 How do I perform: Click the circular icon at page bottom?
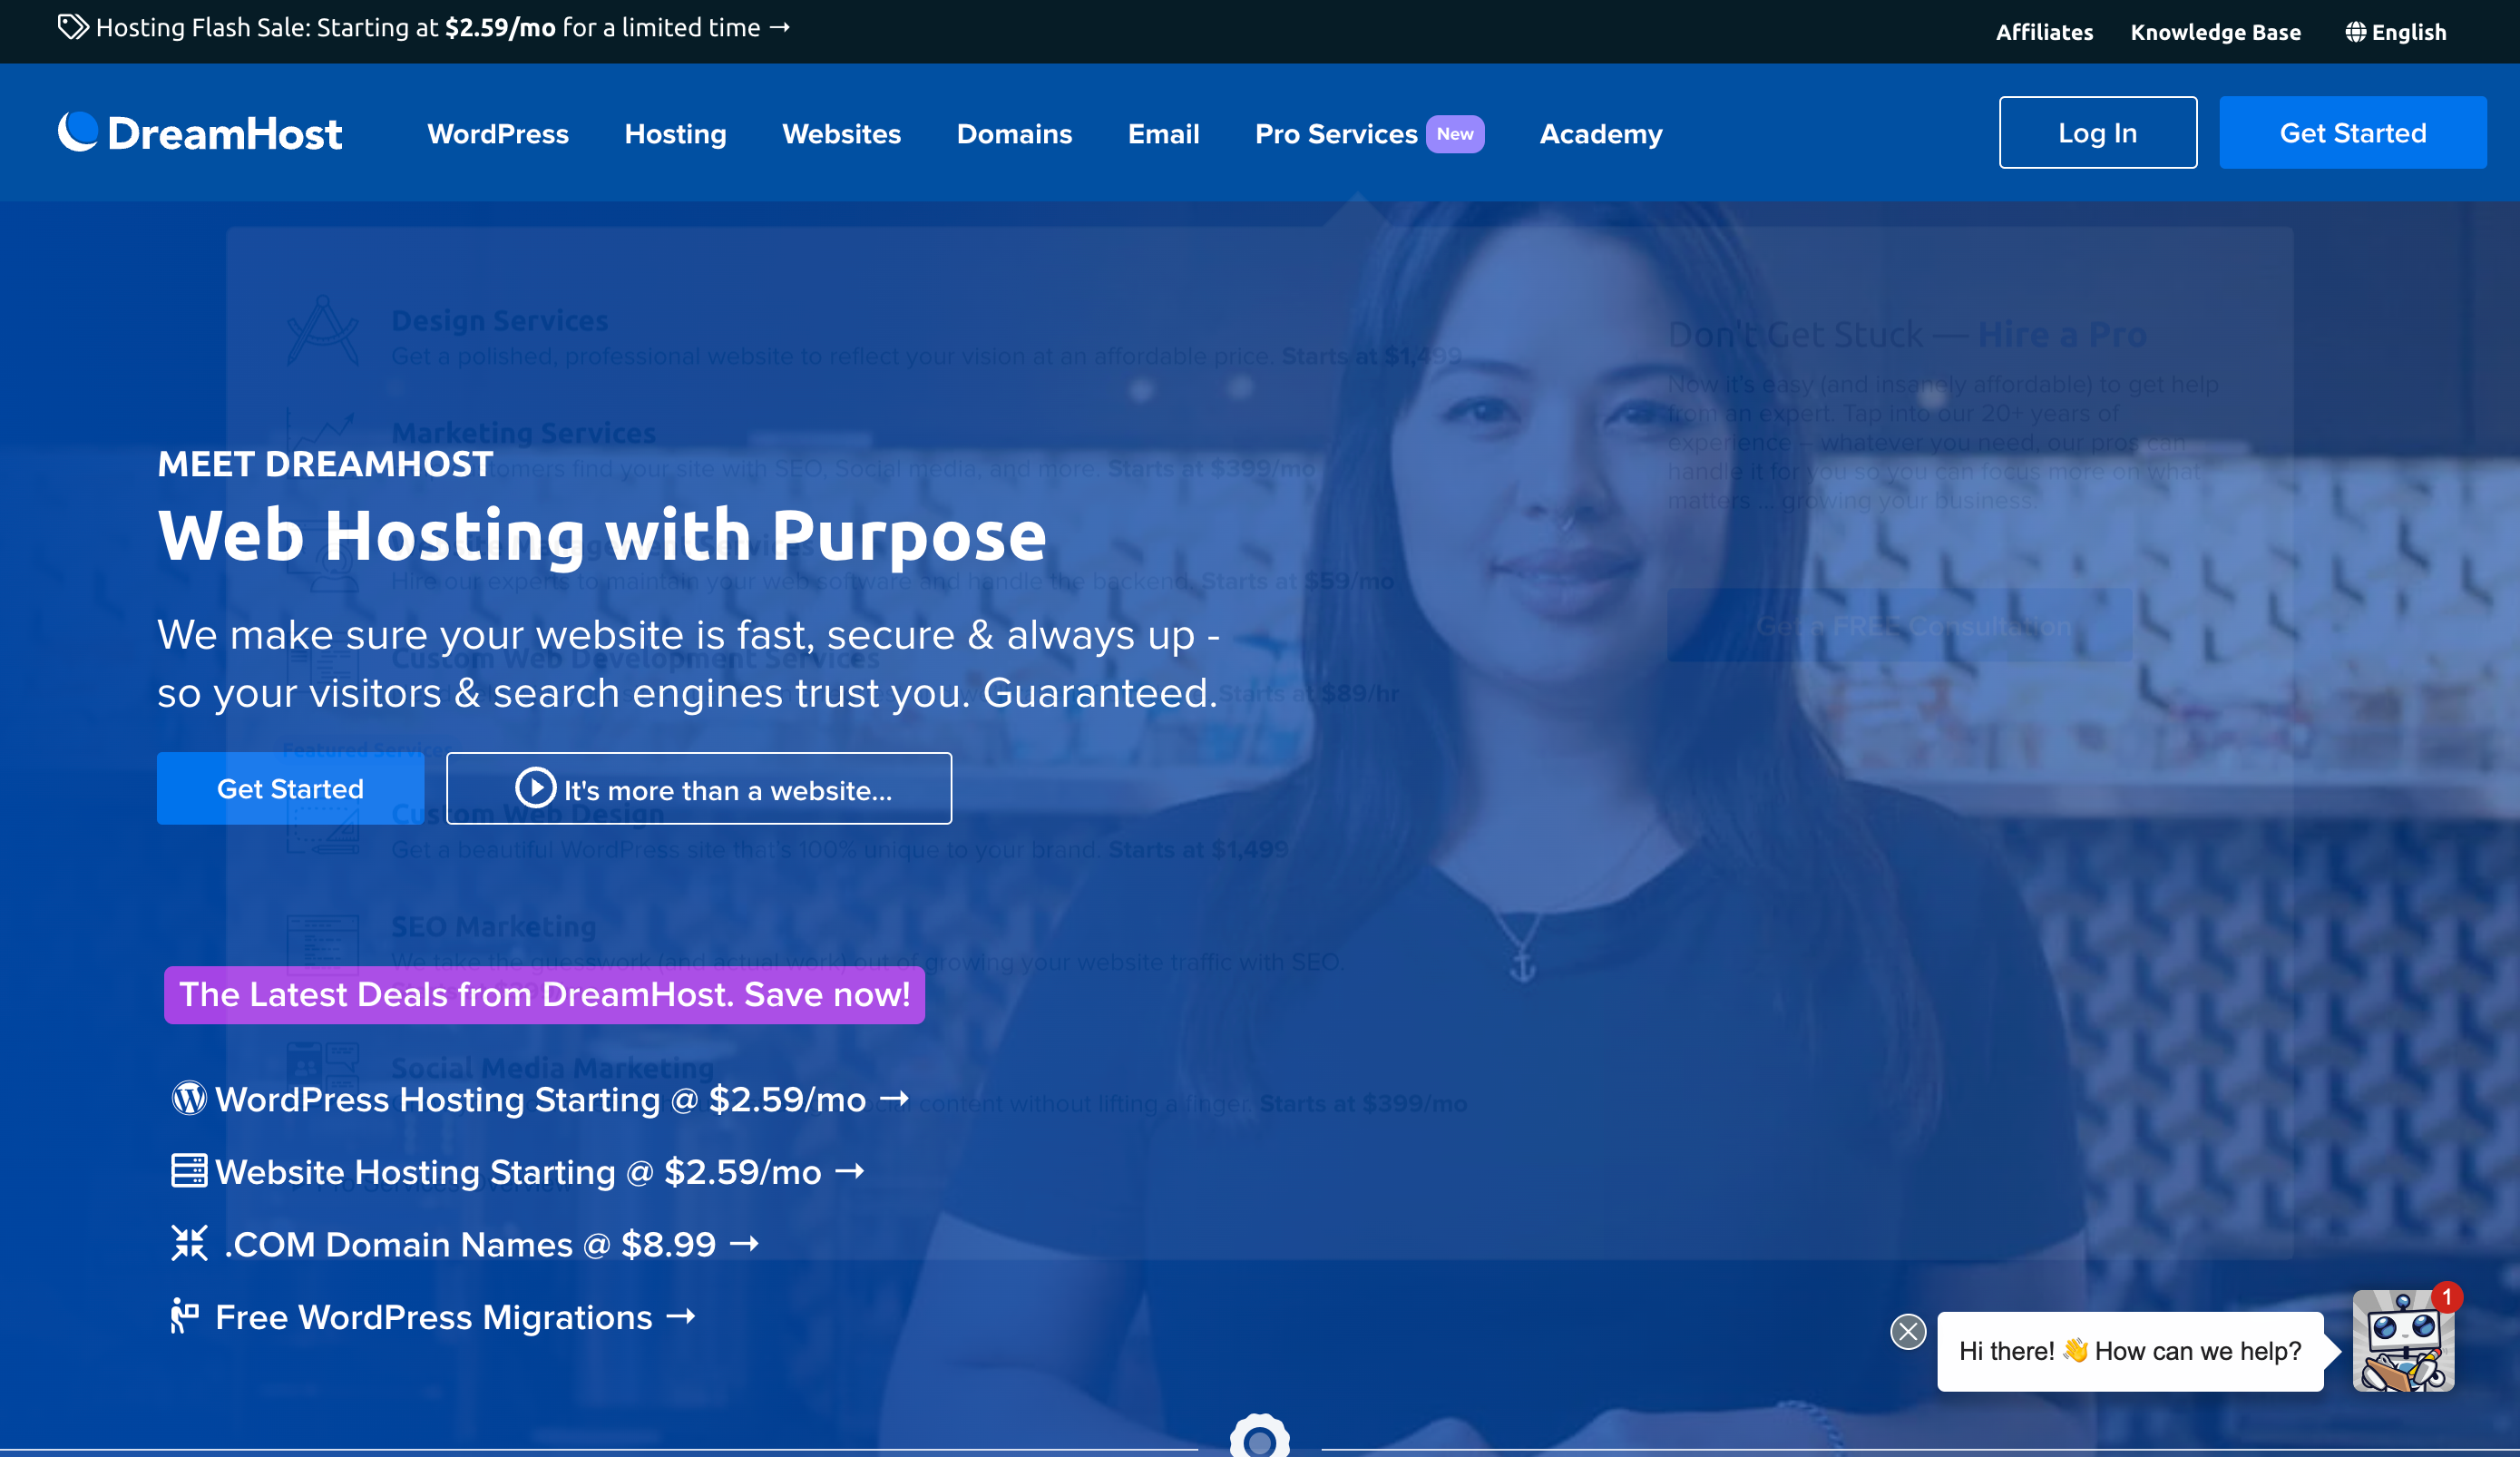click(x=1260, y=1436)
